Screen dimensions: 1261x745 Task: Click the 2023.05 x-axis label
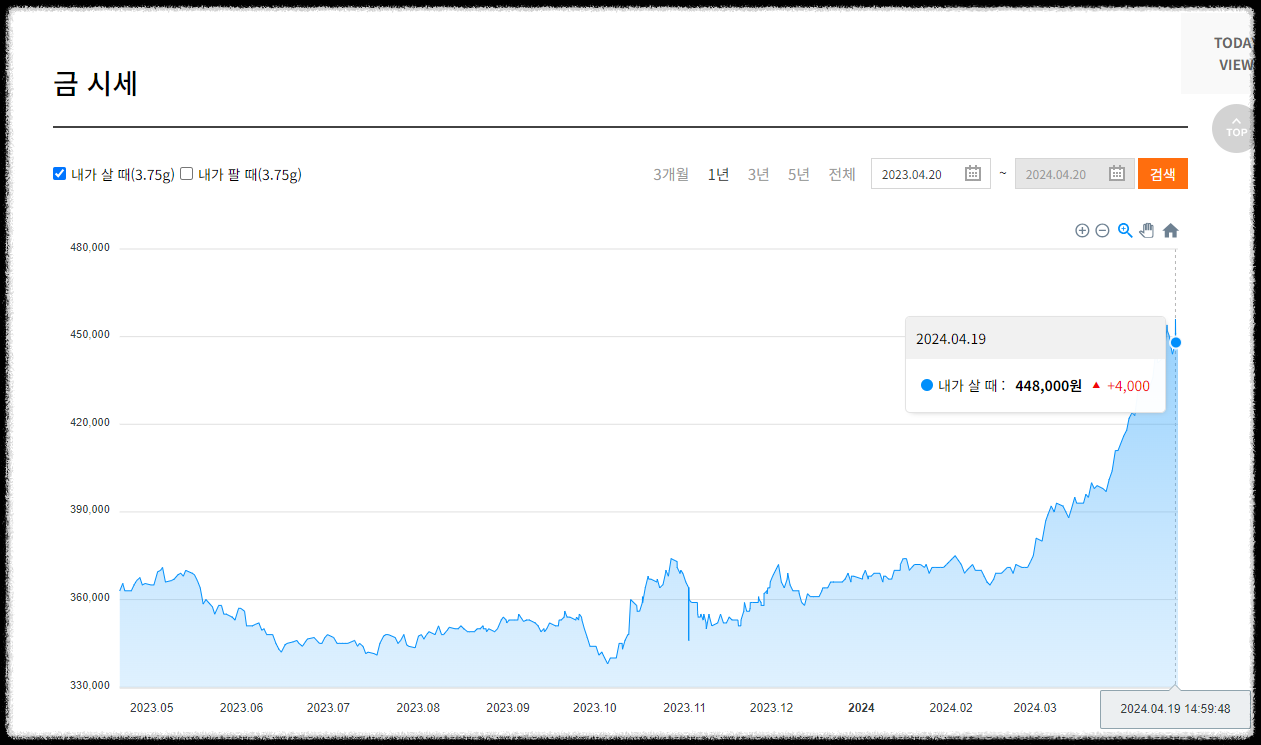click(151, 708)
